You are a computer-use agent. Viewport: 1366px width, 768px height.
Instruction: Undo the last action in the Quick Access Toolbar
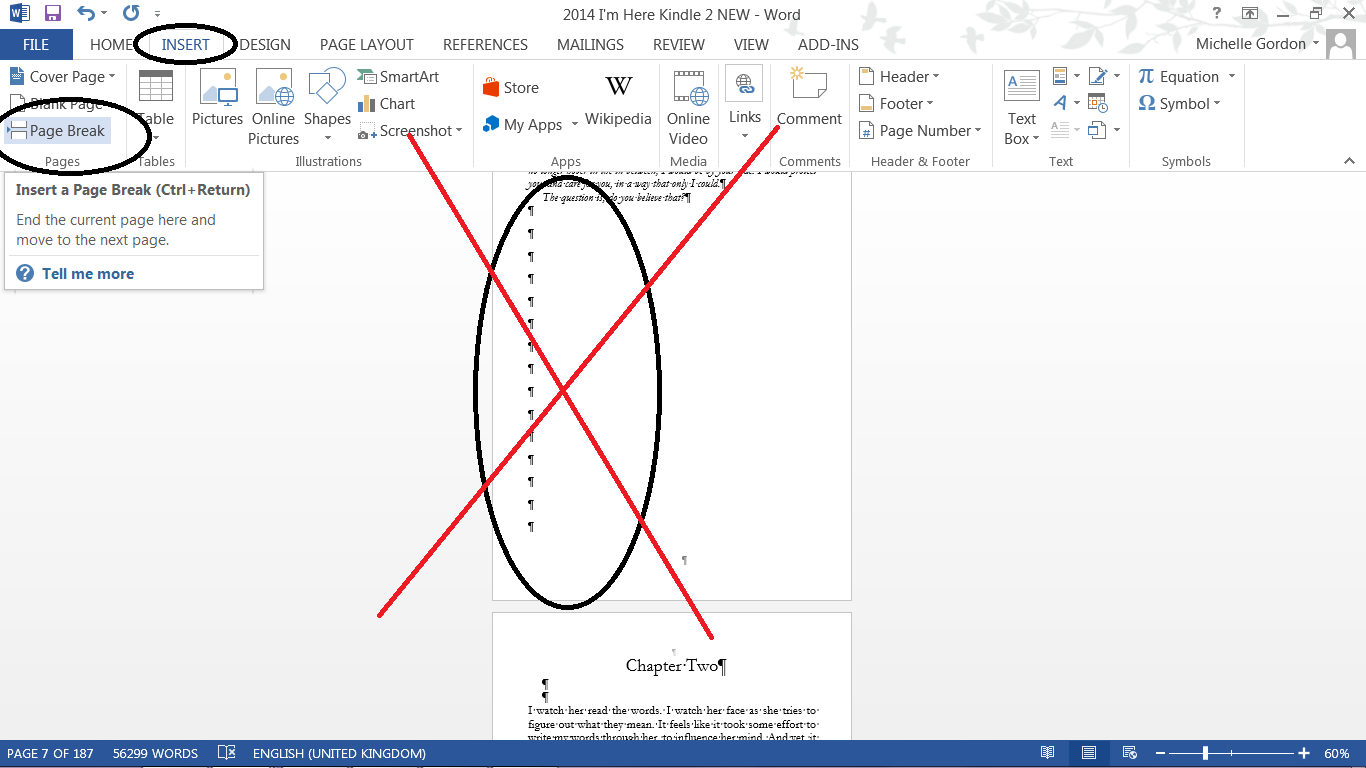(x=86, y=14)
